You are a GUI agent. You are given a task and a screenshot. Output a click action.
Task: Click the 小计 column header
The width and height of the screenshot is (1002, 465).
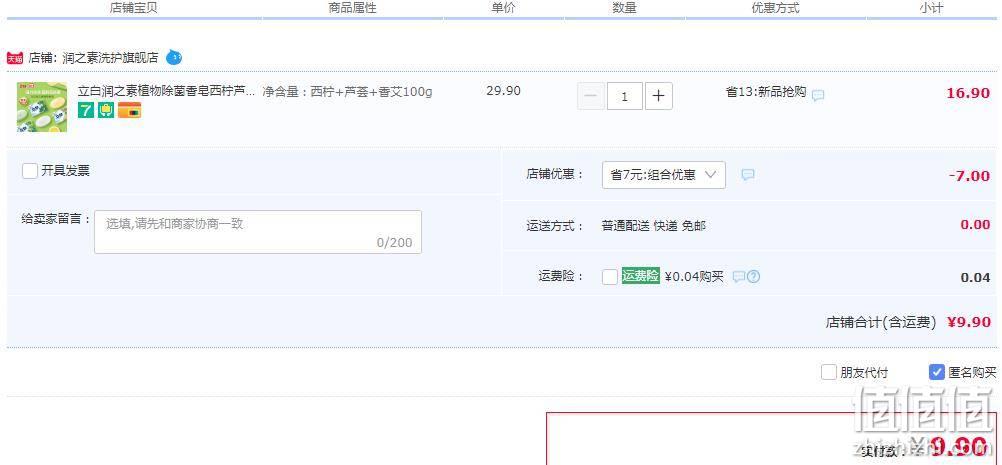coord(931,8)
